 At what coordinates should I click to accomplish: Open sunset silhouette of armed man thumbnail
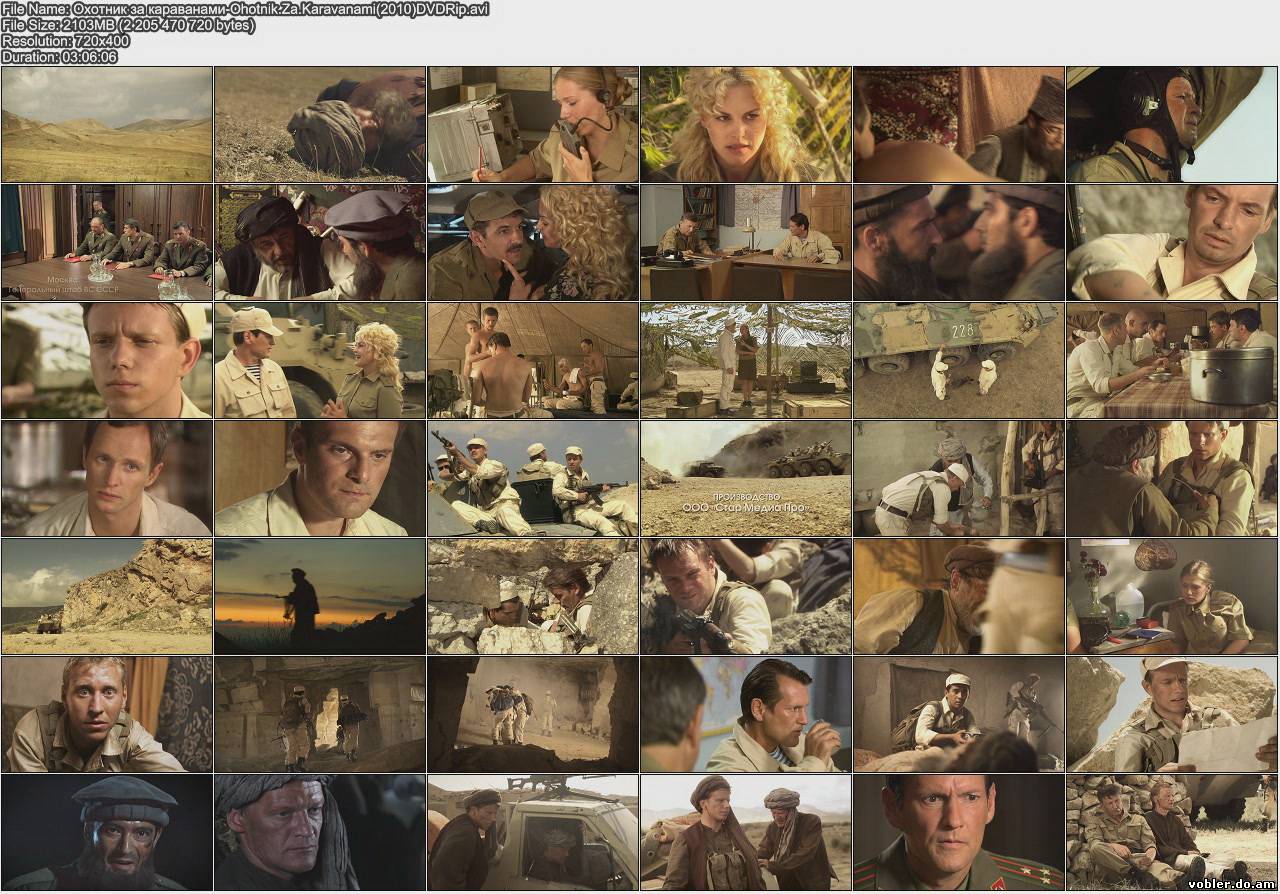320,597
